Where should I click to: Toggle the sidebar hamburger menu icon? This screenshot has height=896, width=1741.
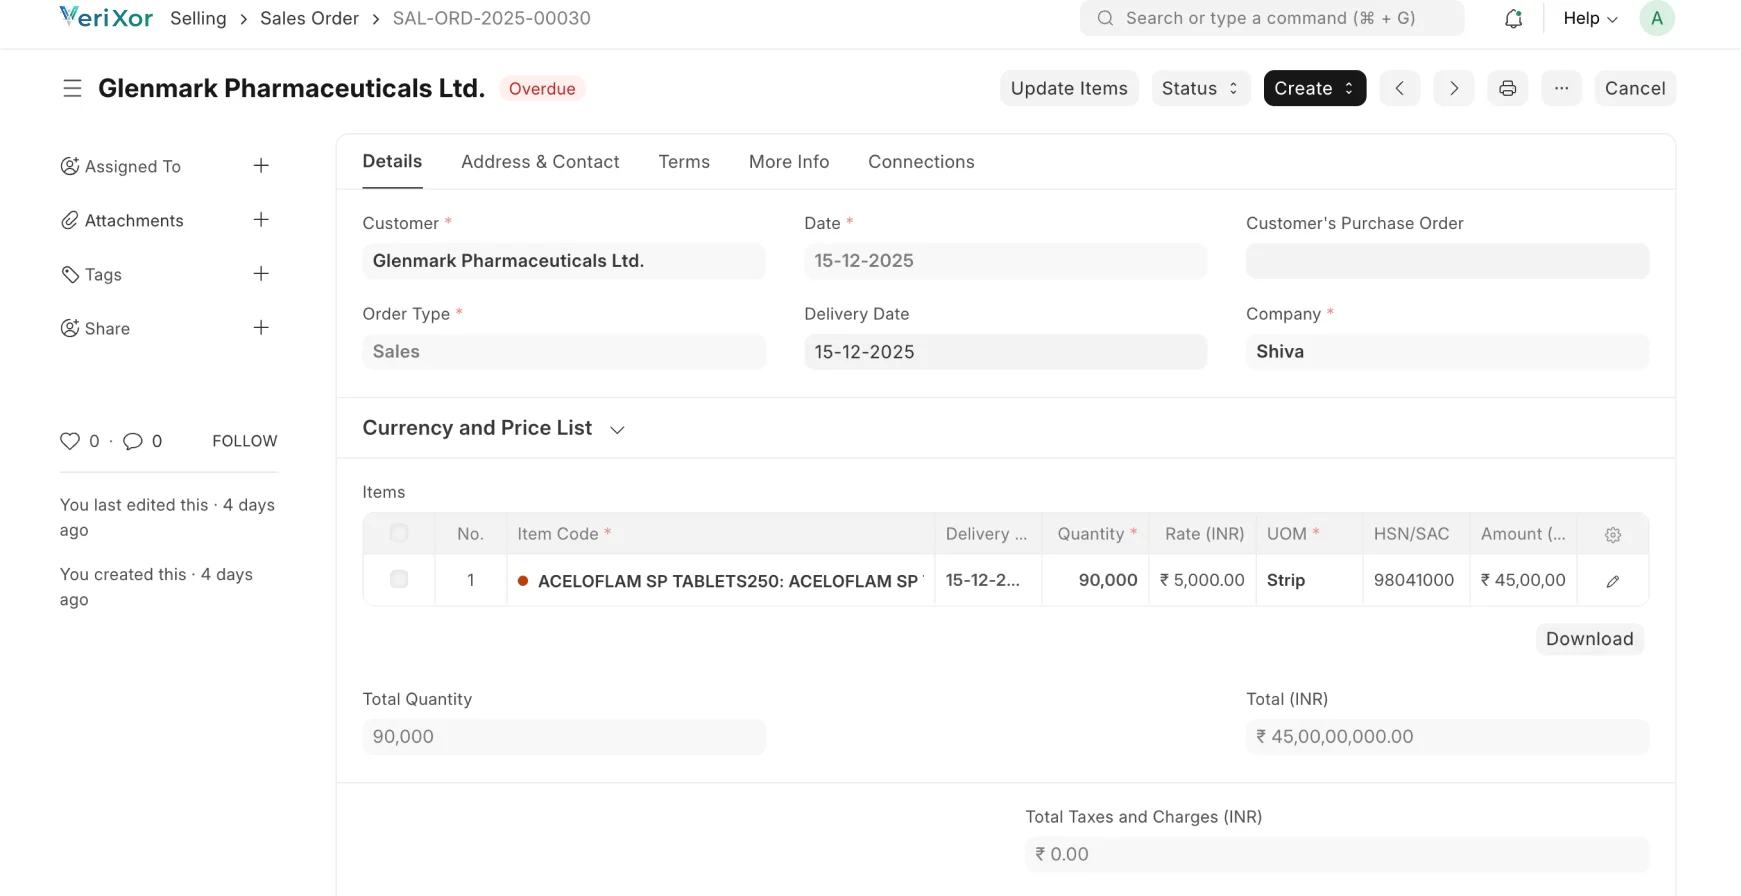72,88
